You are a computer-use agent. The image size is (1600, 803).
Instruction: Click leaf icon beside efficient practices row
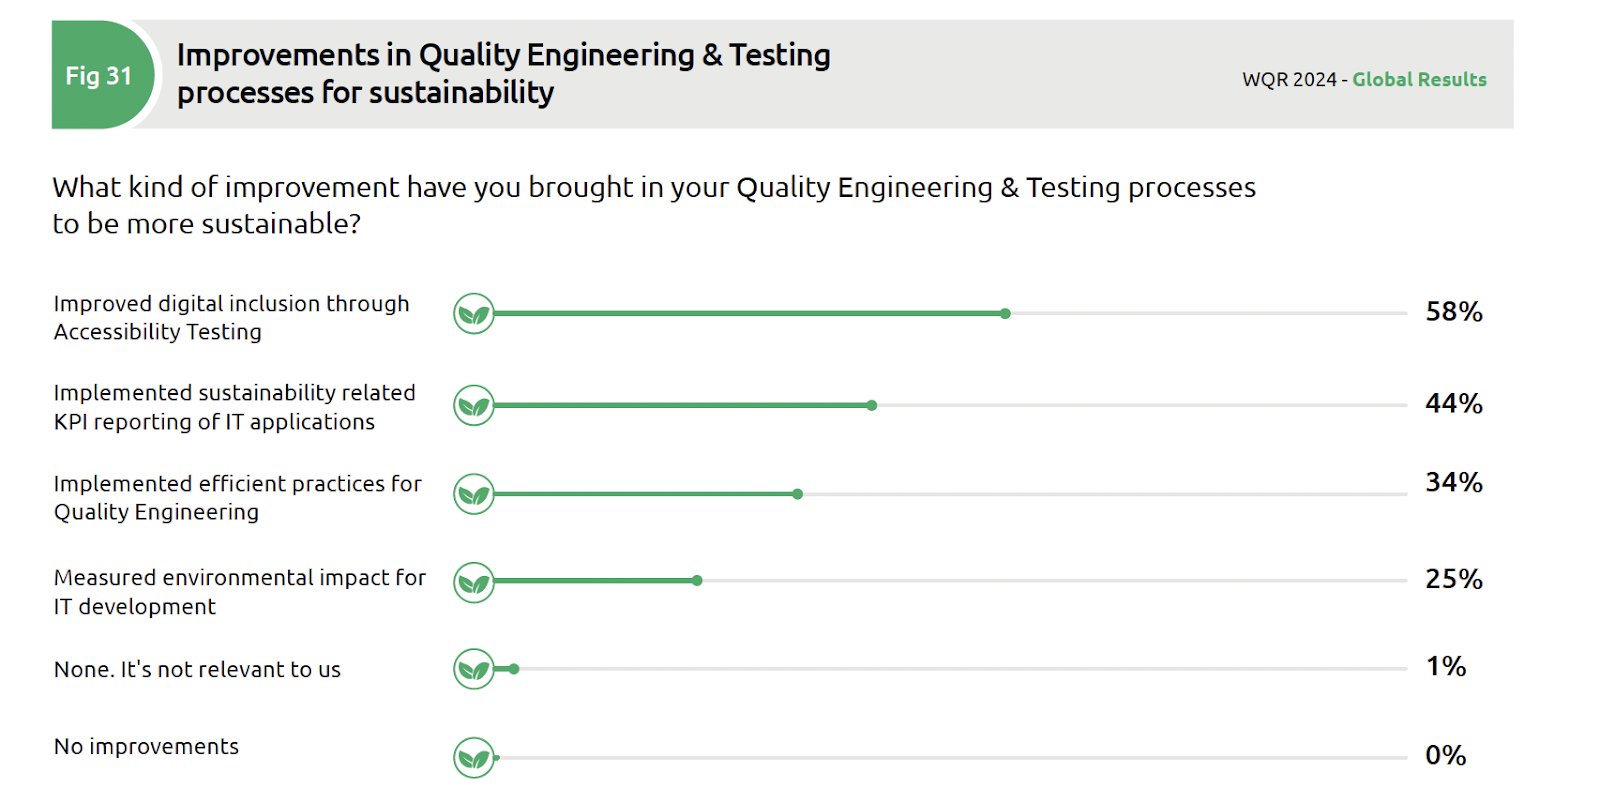(474, 494)
